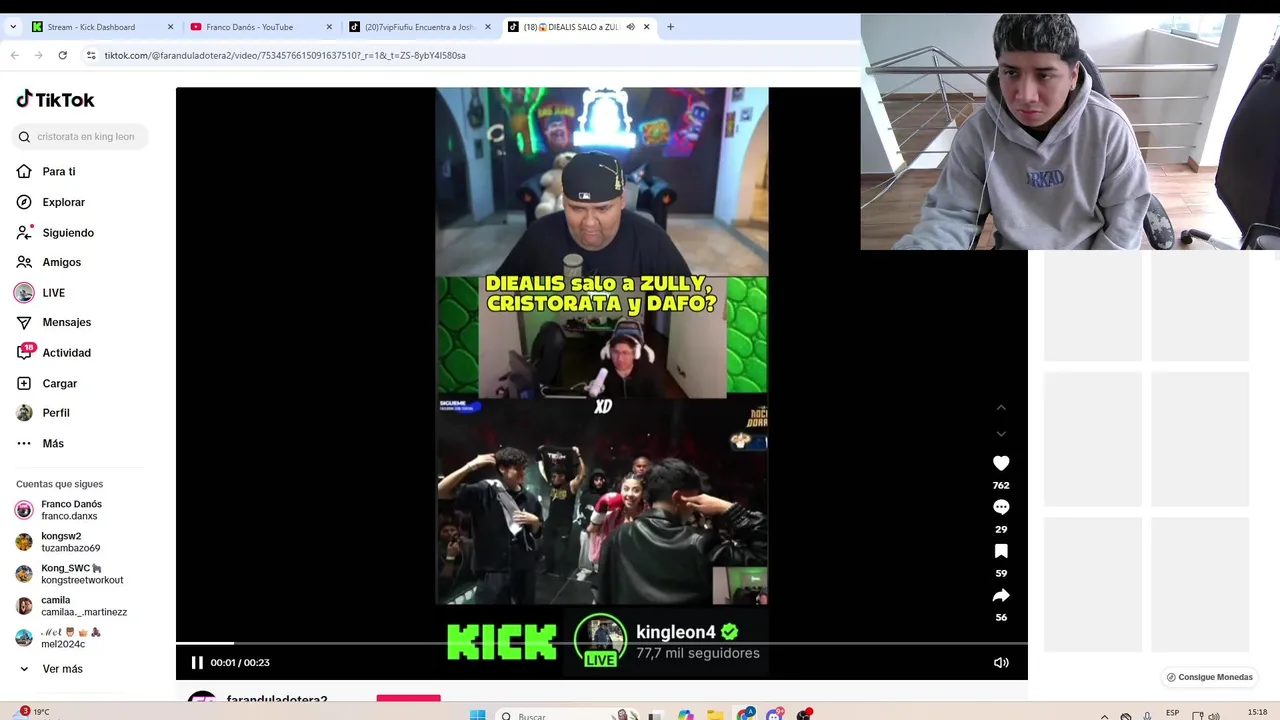Open Actividad notifications icon
This screenshot has height=720, width=1280.
tap(24, 352)
